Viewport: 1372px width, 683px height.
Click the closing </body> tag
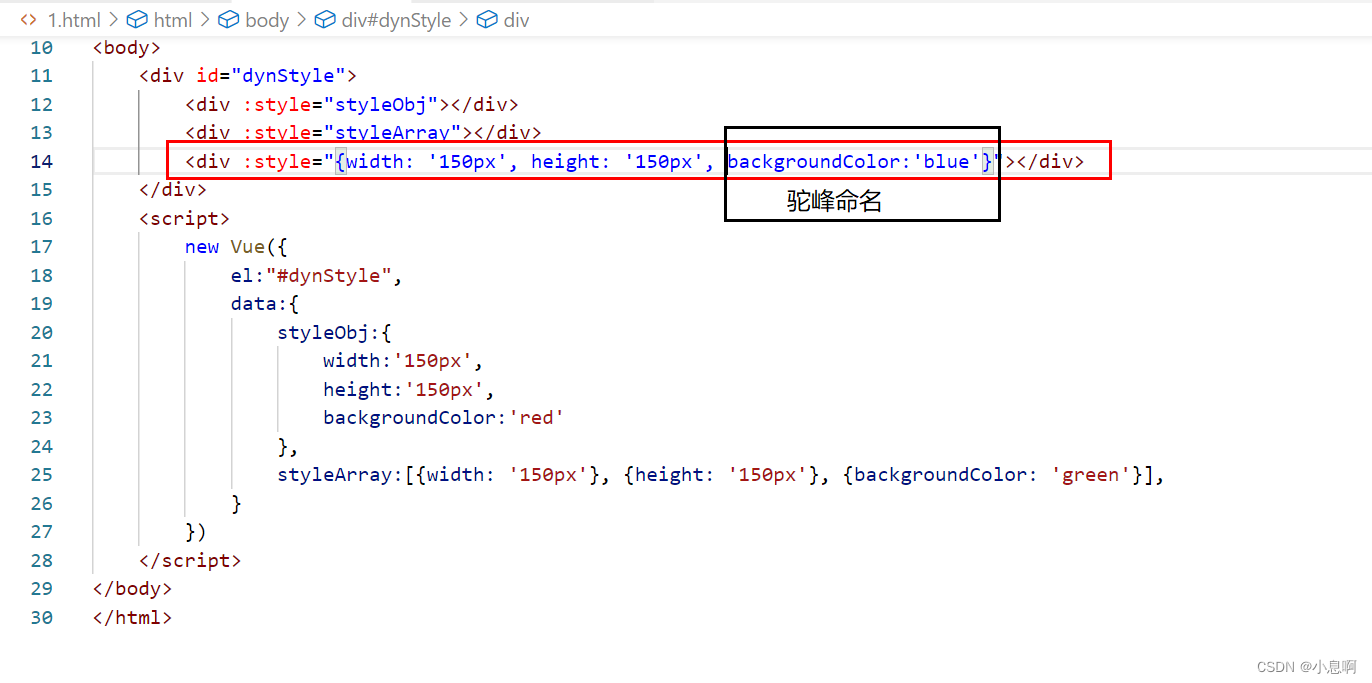(x=132, y=589)
